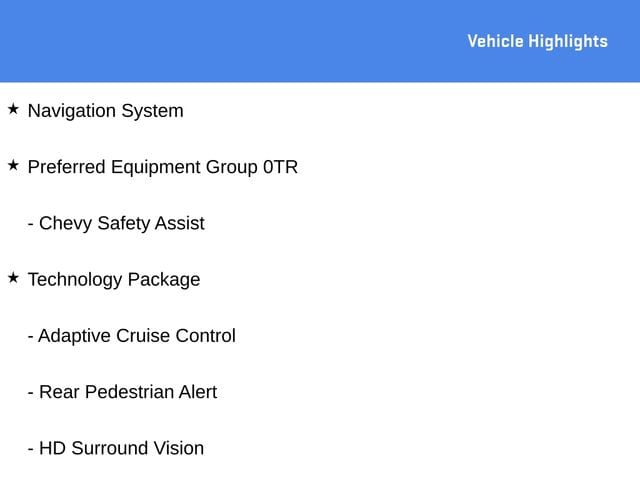Choose the Rear Pedestrian Alert entry

pos(128,392)
